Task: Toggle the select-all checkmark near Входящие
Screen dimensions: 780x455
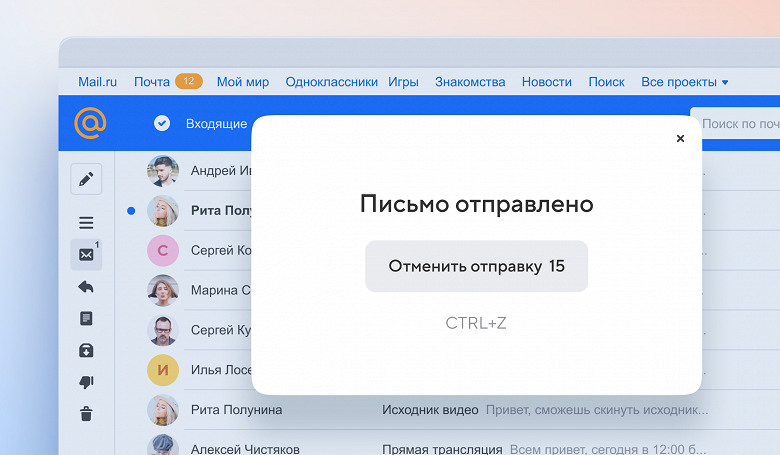Action: click(162, 123)
